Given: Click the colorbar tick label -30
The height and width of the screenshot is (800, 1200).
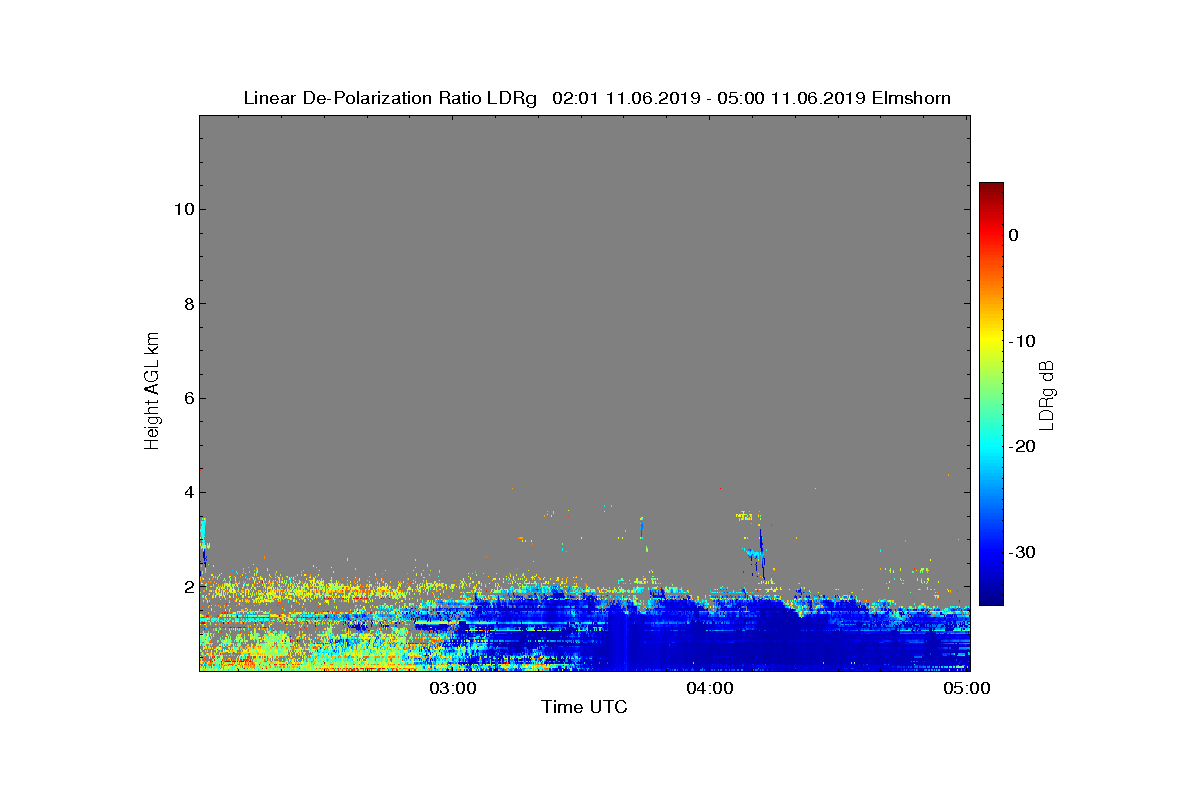Looking at the screenshot, I should point(1022,553).
